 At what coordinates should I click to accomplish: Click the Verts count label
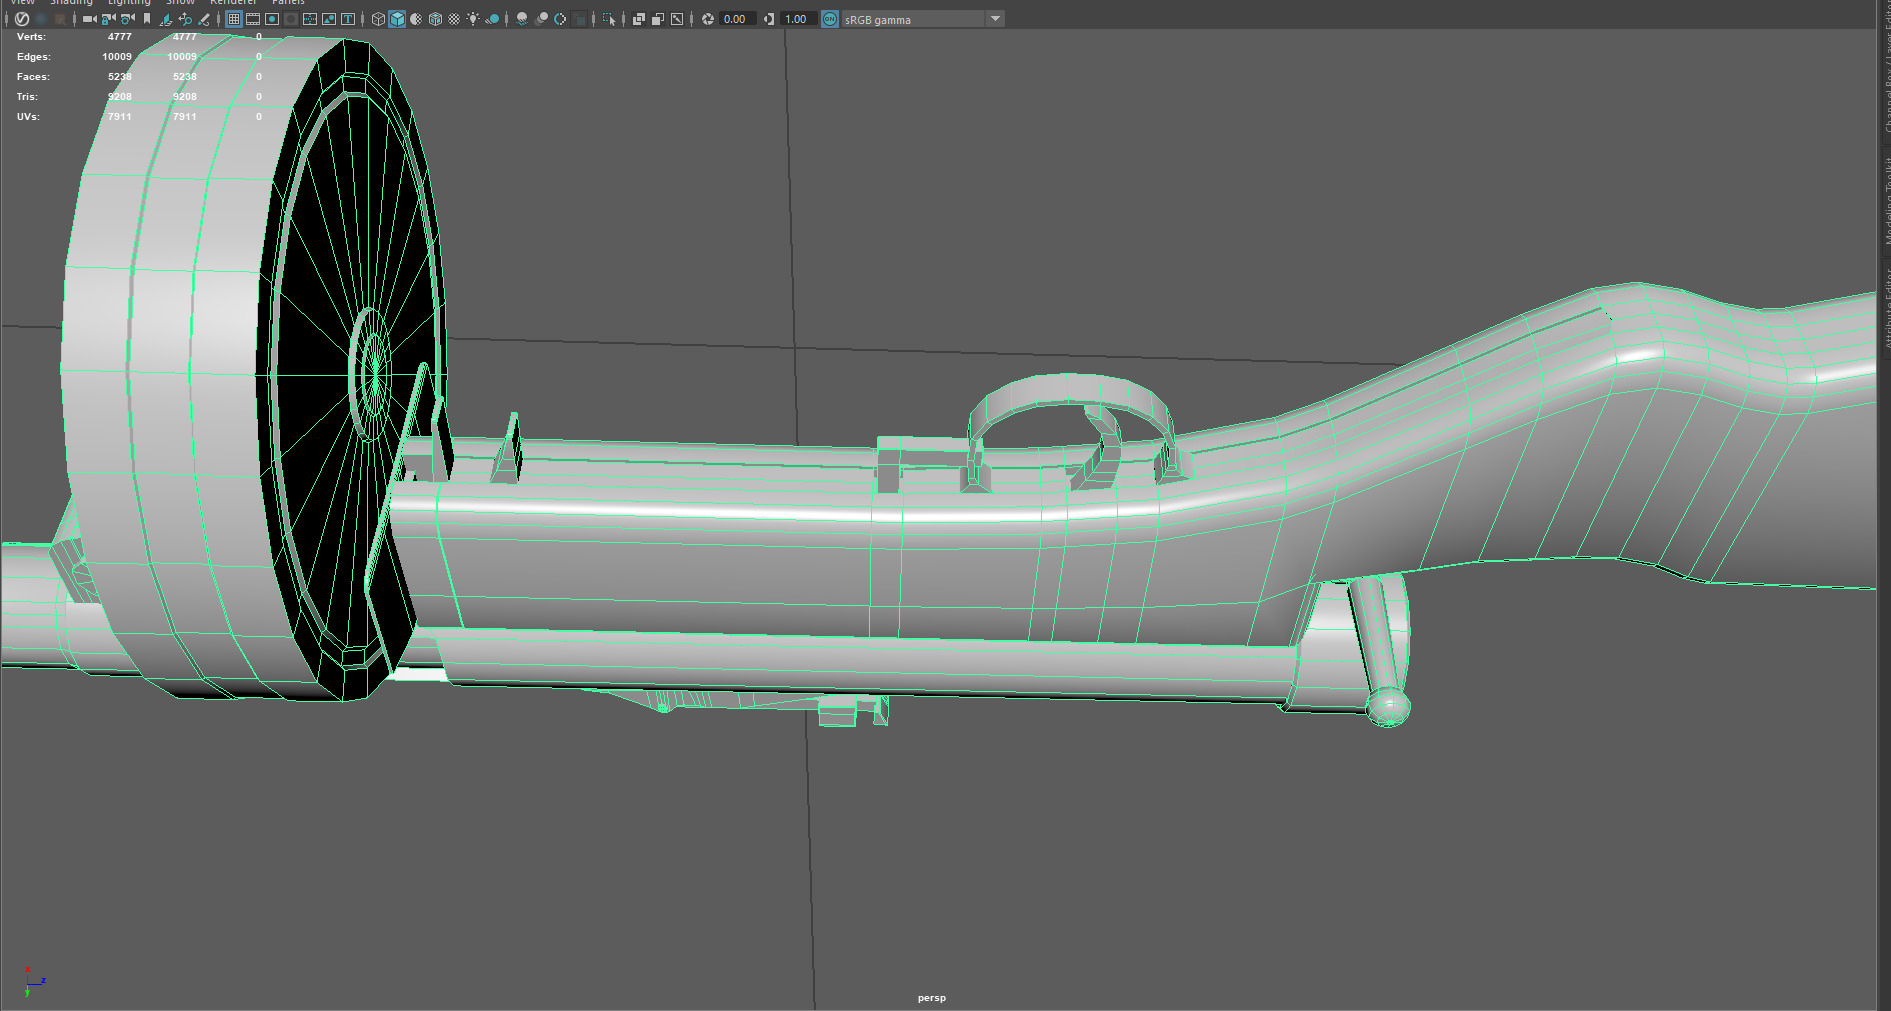(31, 37)
